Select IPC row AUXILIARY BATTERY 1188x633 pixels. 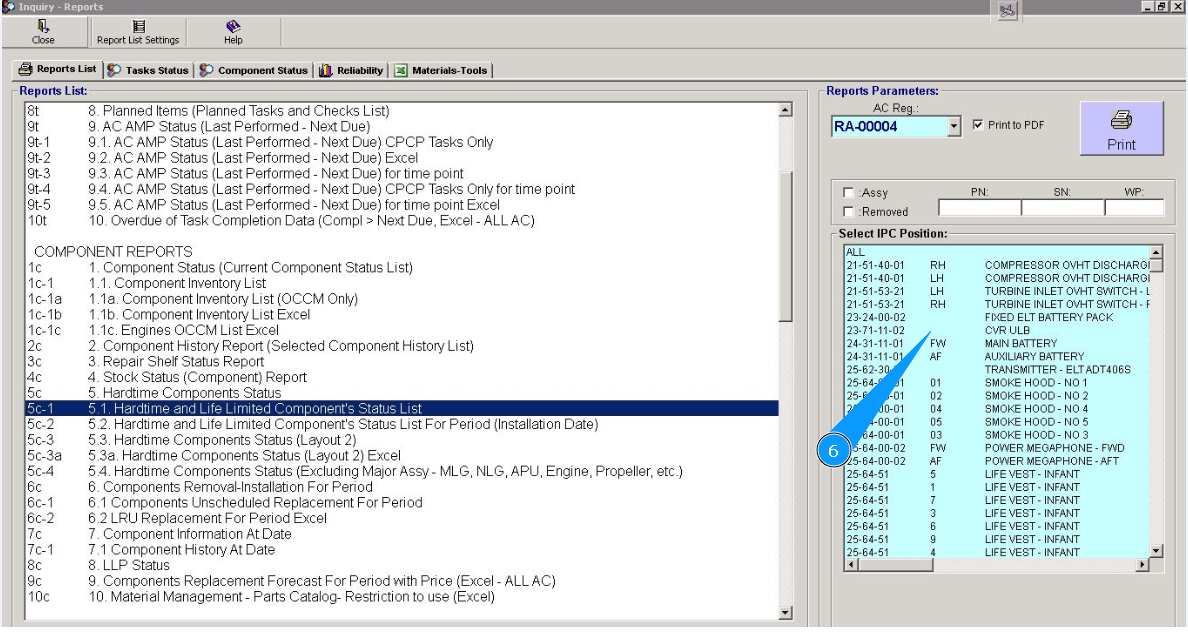click(x=997, y=356)
